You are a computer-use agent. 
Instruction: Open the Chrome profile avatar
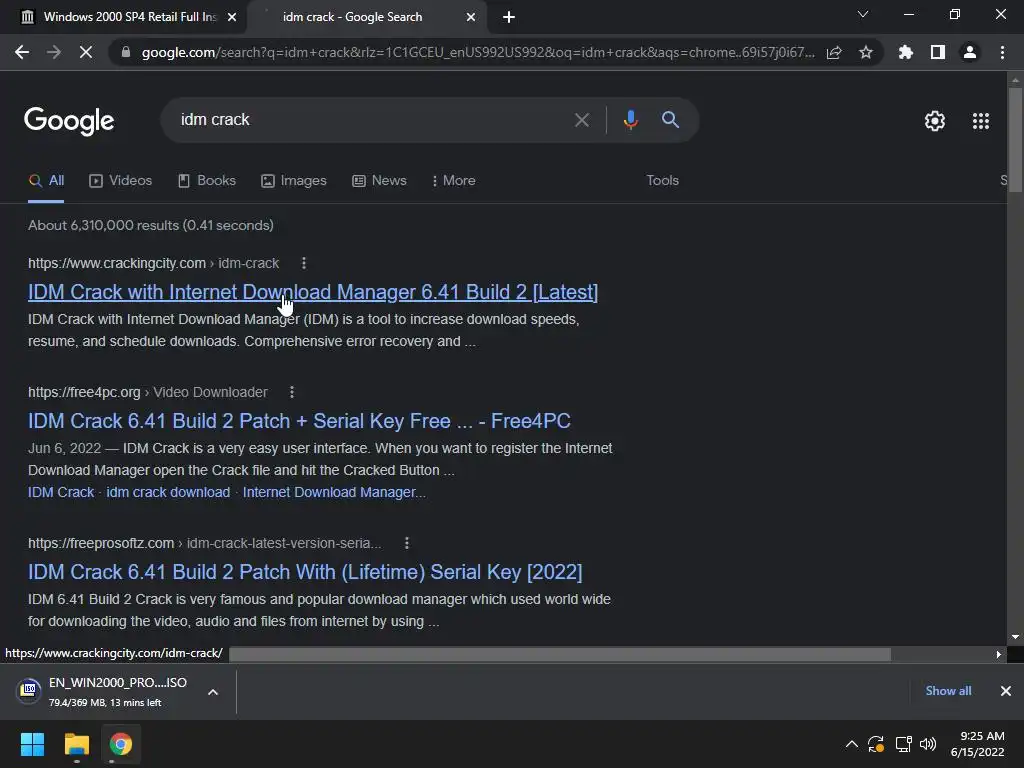970,52
